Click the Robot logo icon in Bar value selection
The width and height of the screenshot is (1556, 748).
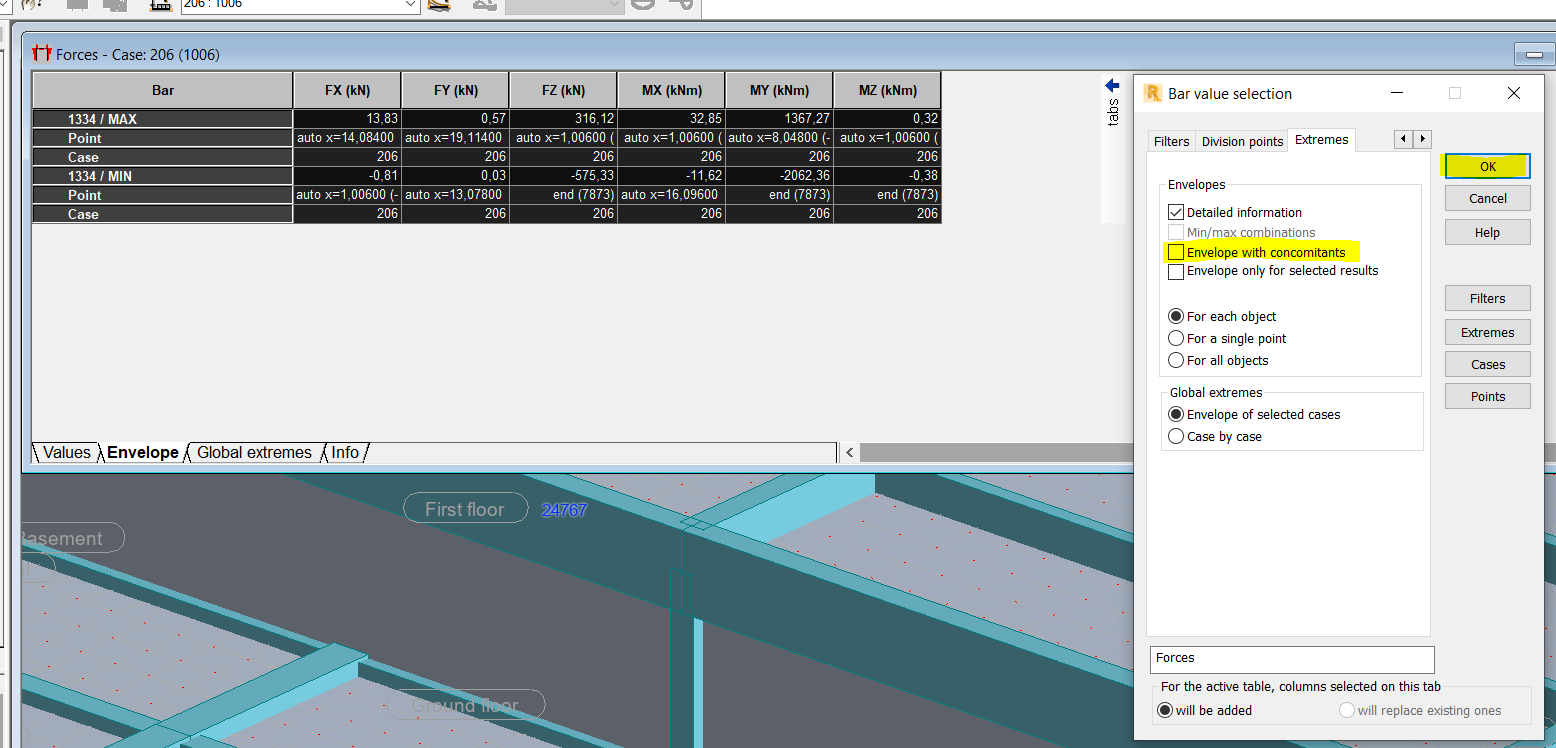click(1152, 93)
